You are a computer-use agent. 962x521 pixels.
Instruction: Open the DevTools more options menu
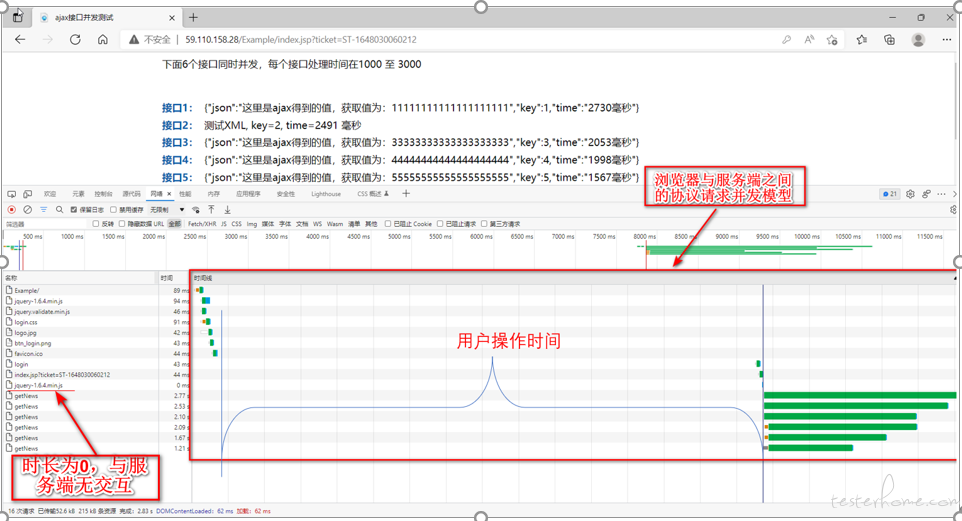point(941,194)
